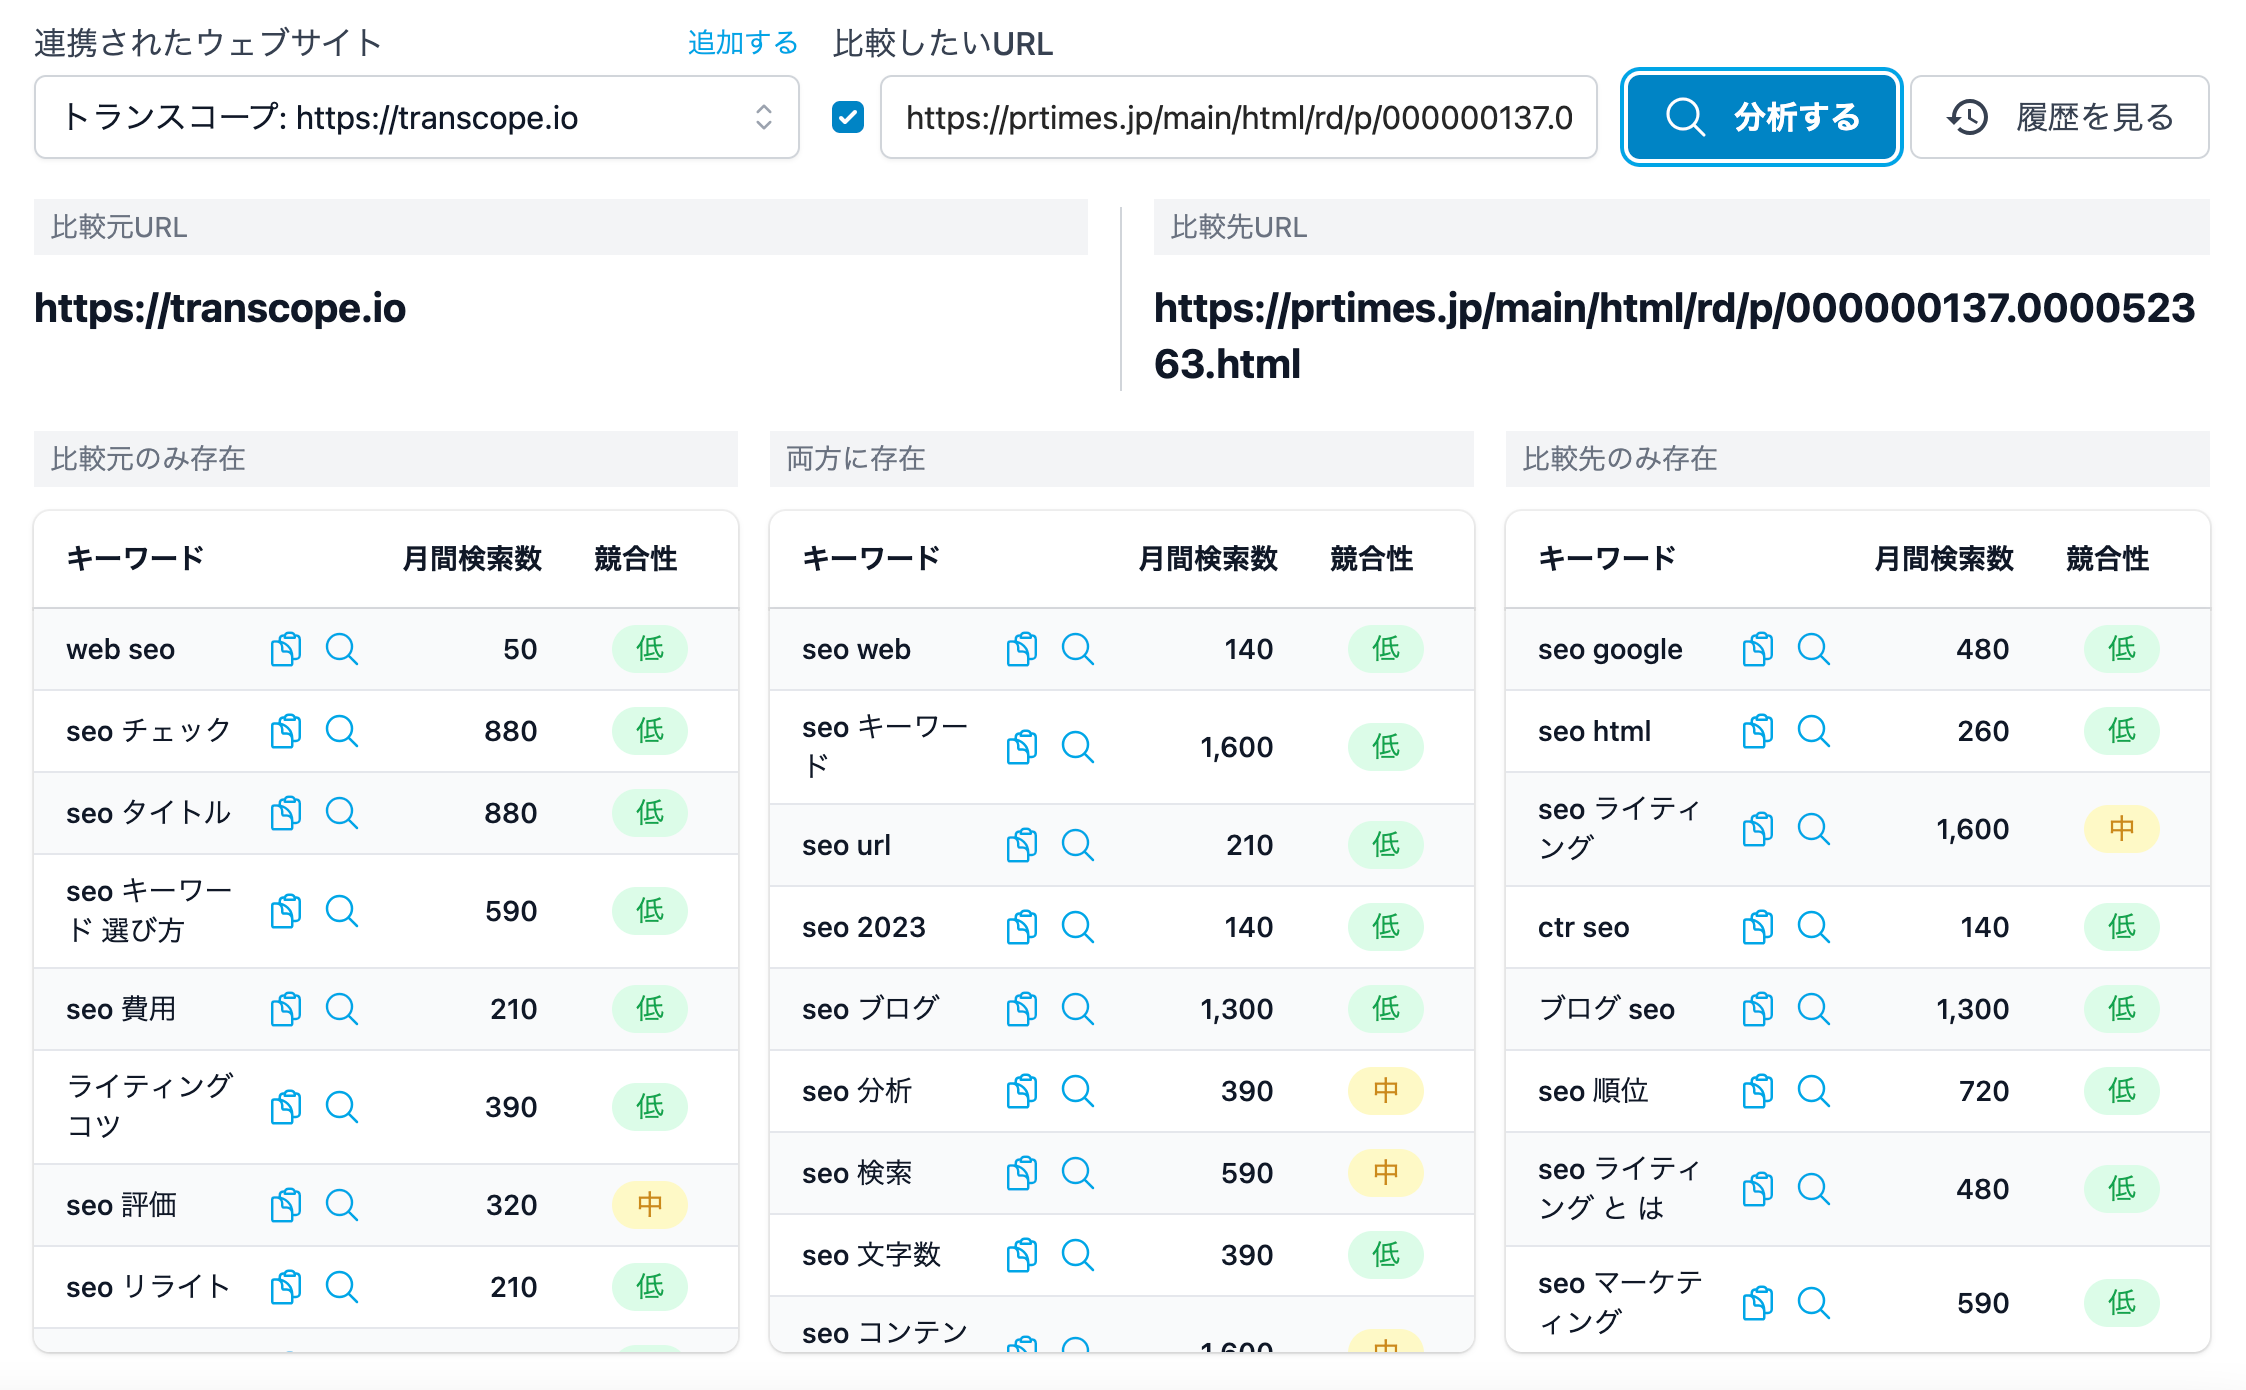Copy the 'seo html' keyword
This screenshot has width=2246, height=1390.
1758,731
